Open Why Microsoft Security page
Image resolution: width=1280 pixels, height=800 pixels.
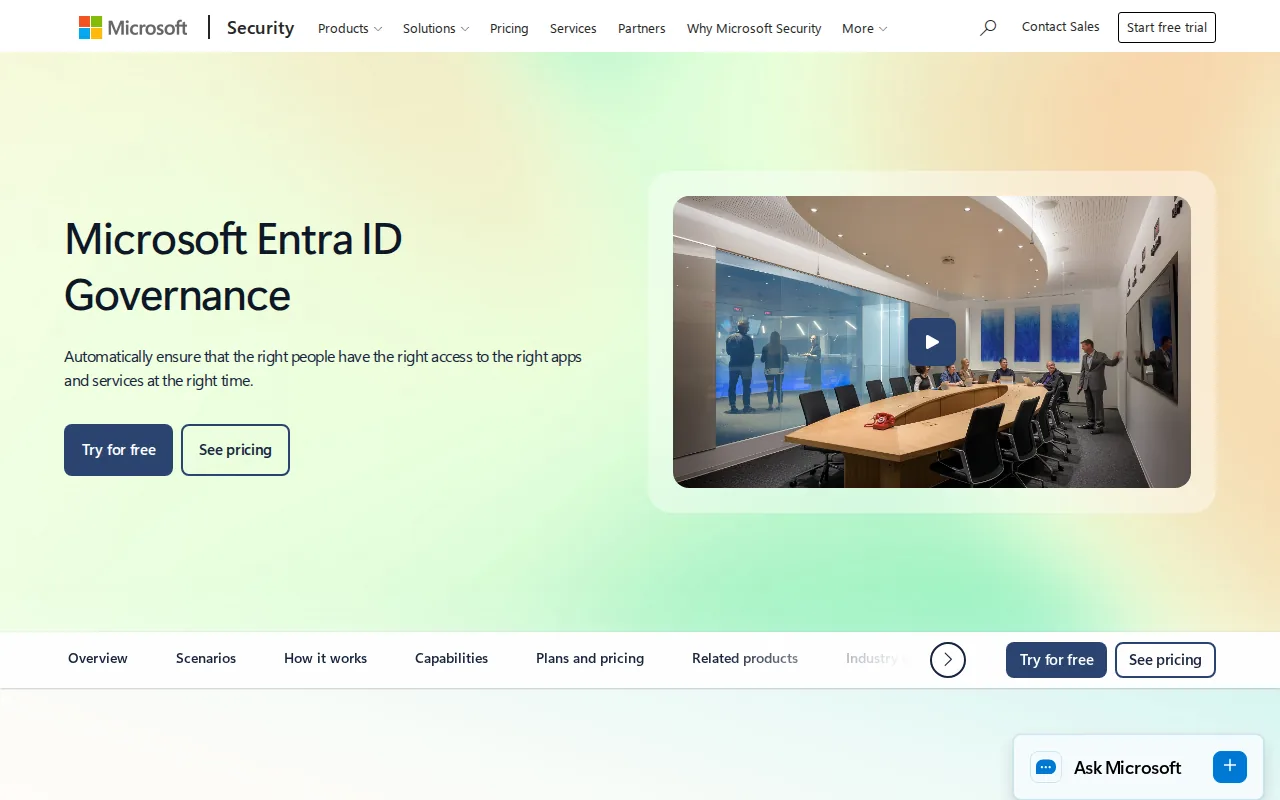[754, 28]
